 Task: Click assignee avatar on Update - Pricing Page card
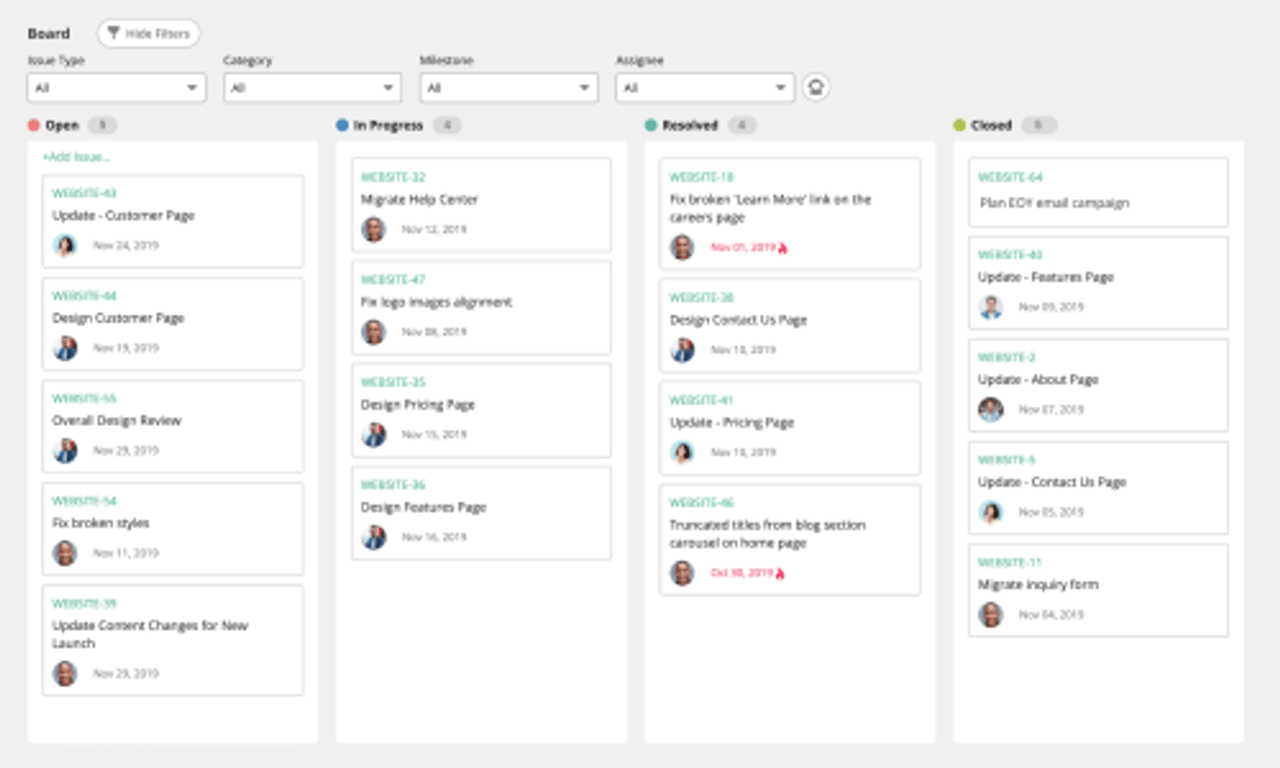coord(682,453)
